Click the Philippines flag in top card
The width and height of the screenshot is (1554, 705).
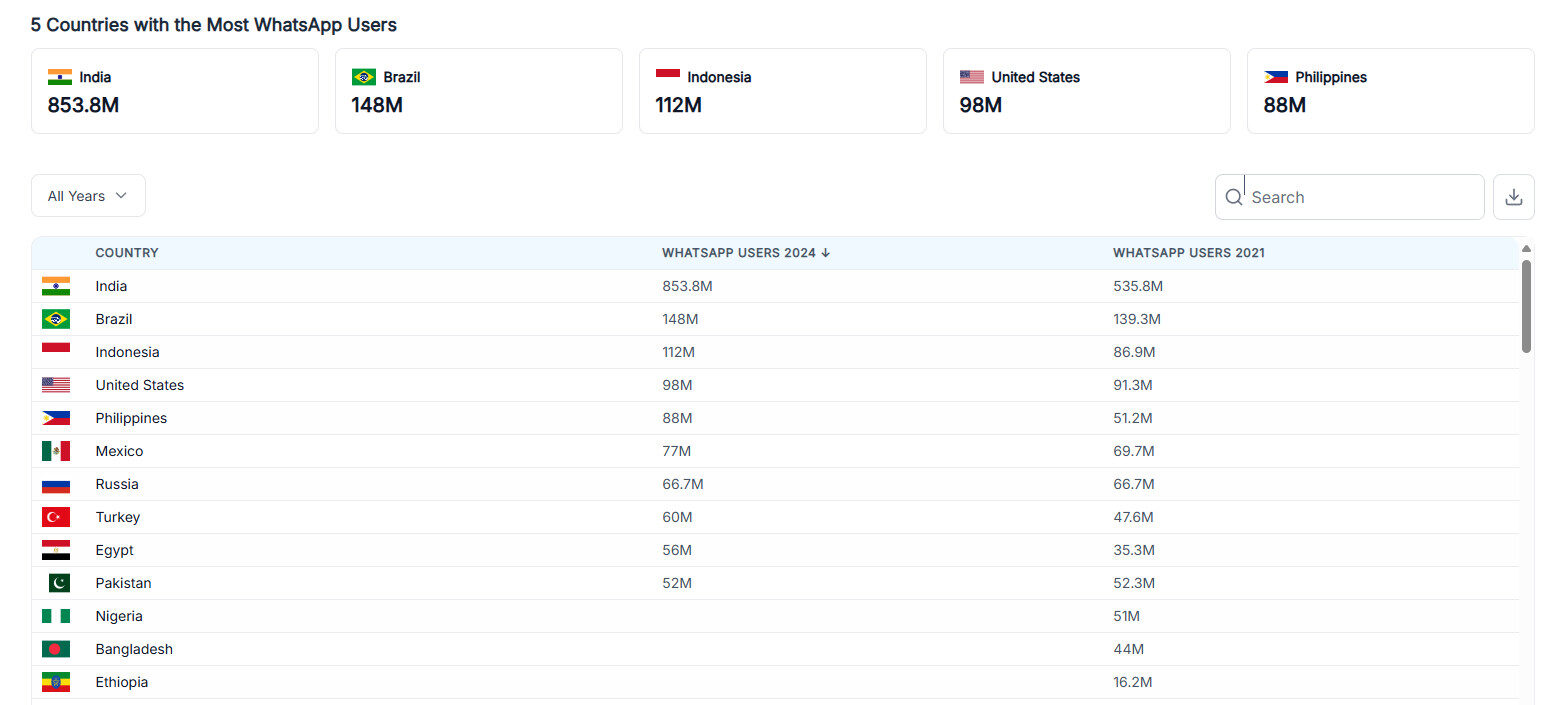click(1275, 77)
